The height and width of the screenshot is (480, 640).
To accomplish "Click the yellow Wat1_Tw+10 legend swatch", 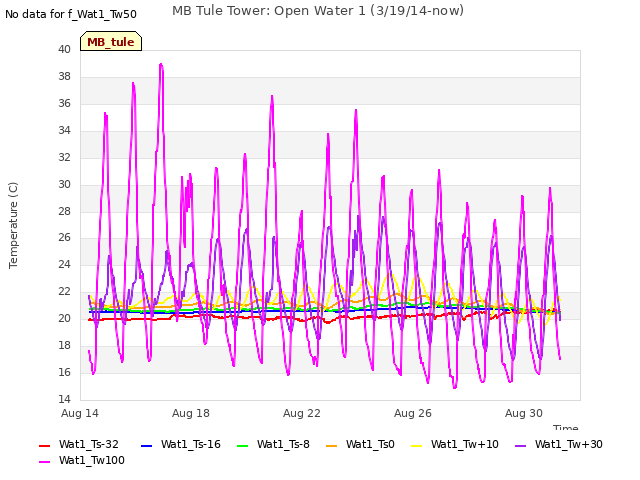I will click(416, 446).
